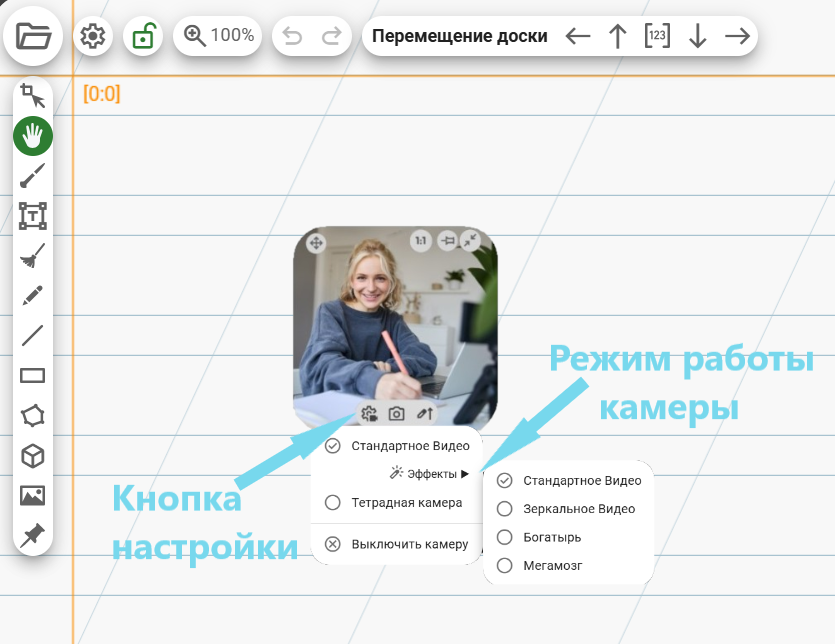This screenshot has width=835, height=644.
Task: Move board right with arrow button
Action: point(737,37)
